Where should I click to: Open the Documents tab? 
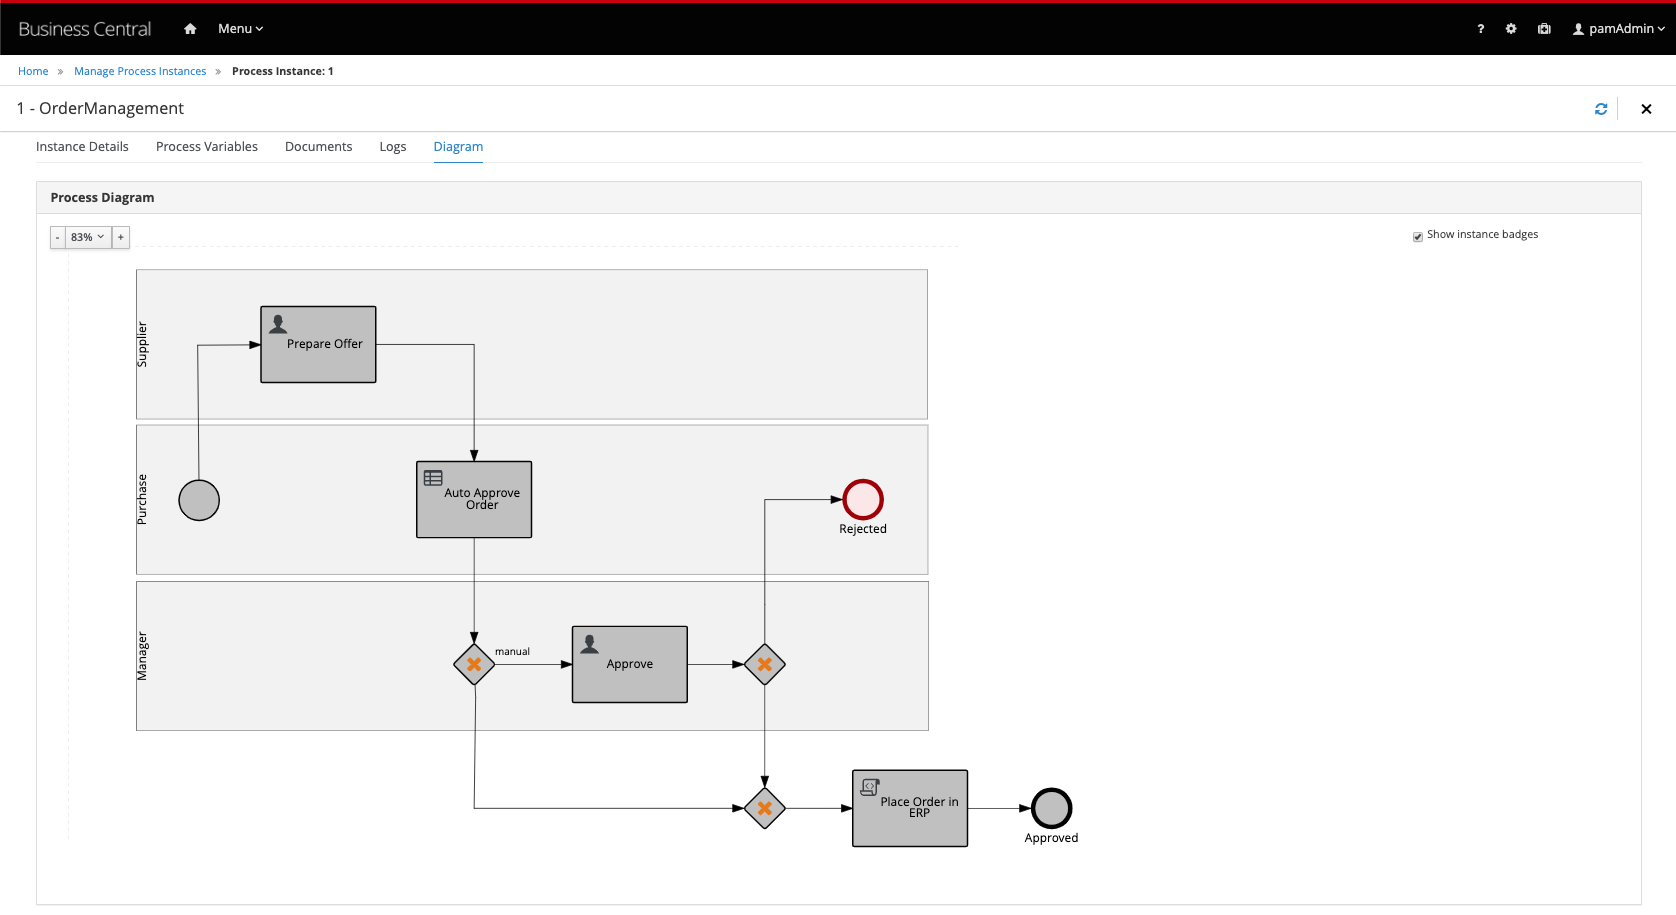(x=319, y=146)
